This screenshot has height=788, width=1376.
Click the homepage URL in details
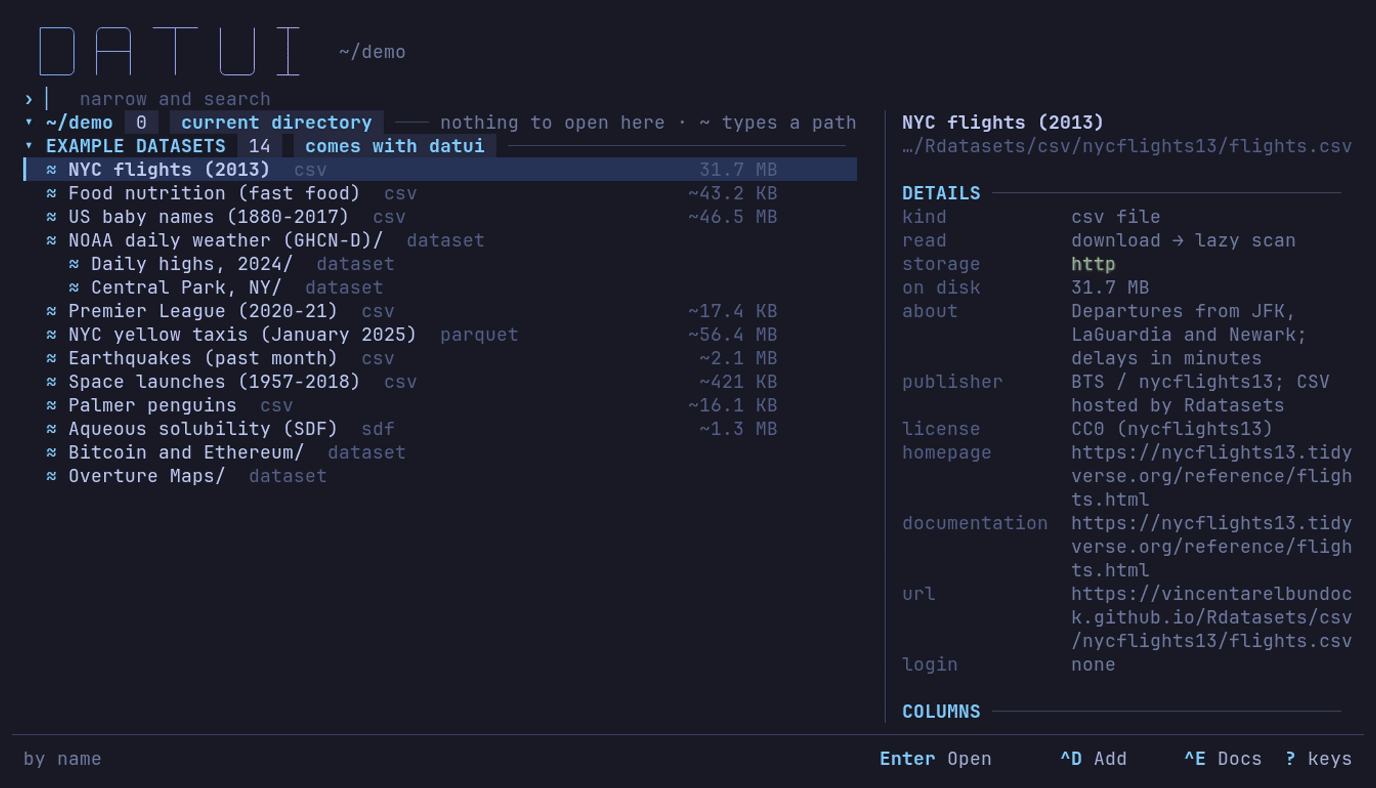(x=1211, y=476)
